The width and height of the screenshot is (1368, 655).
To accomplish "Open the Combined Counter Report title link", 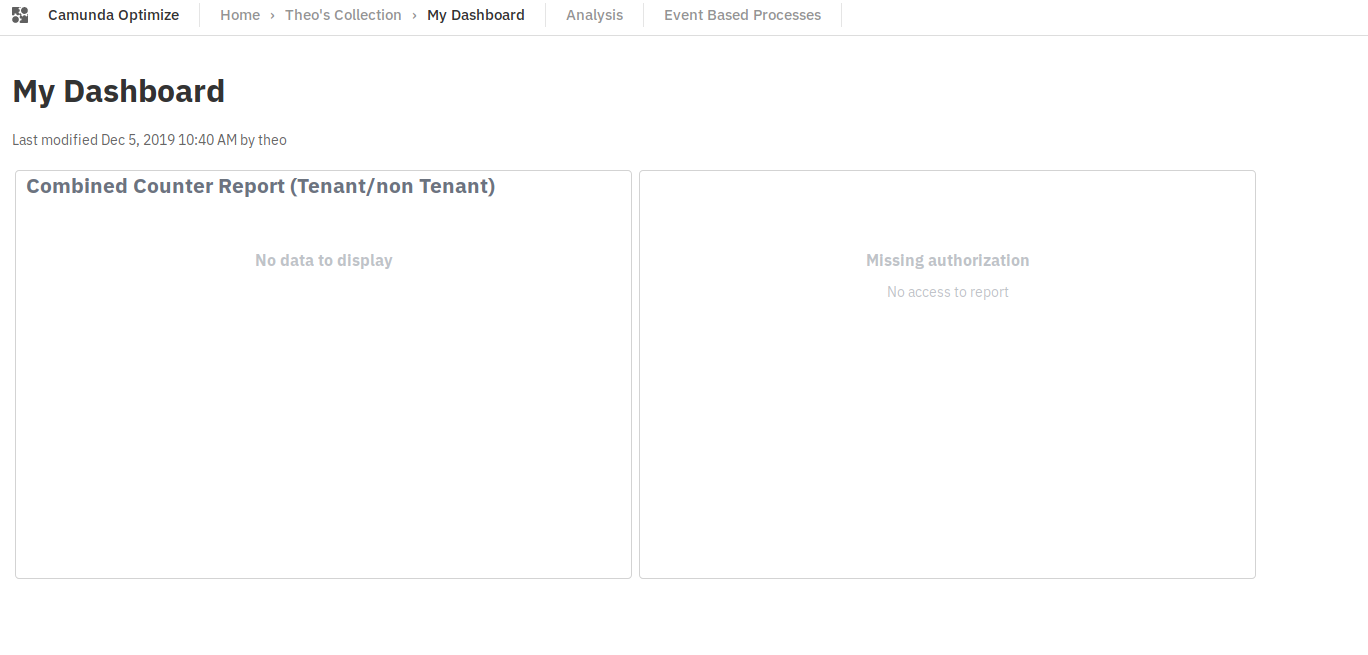I will 260,186.
